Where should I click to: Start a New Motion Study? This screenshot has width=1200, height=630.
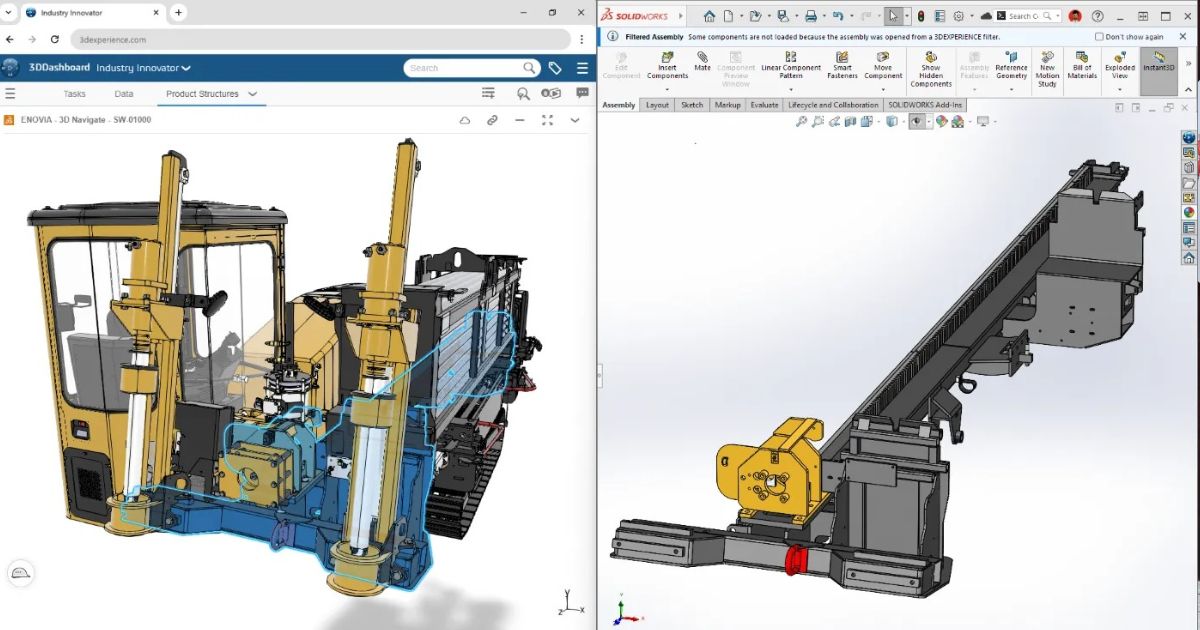point(1047,70)
